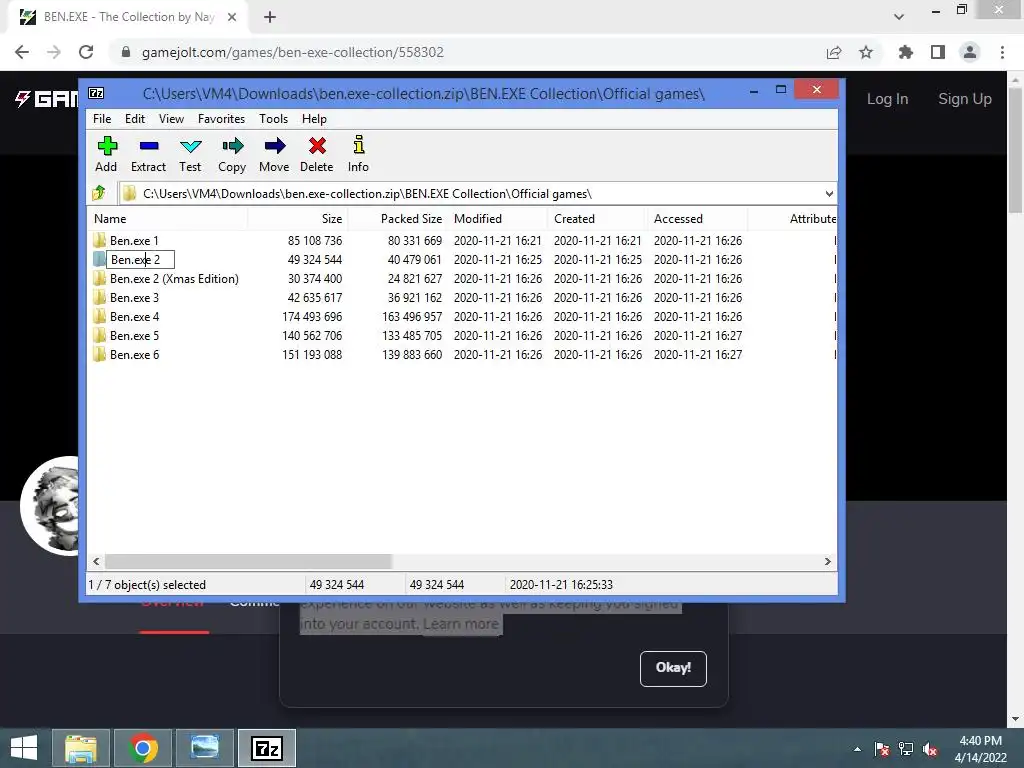Select the Ben.exe 6 folder icon

[x=99, y=354]
